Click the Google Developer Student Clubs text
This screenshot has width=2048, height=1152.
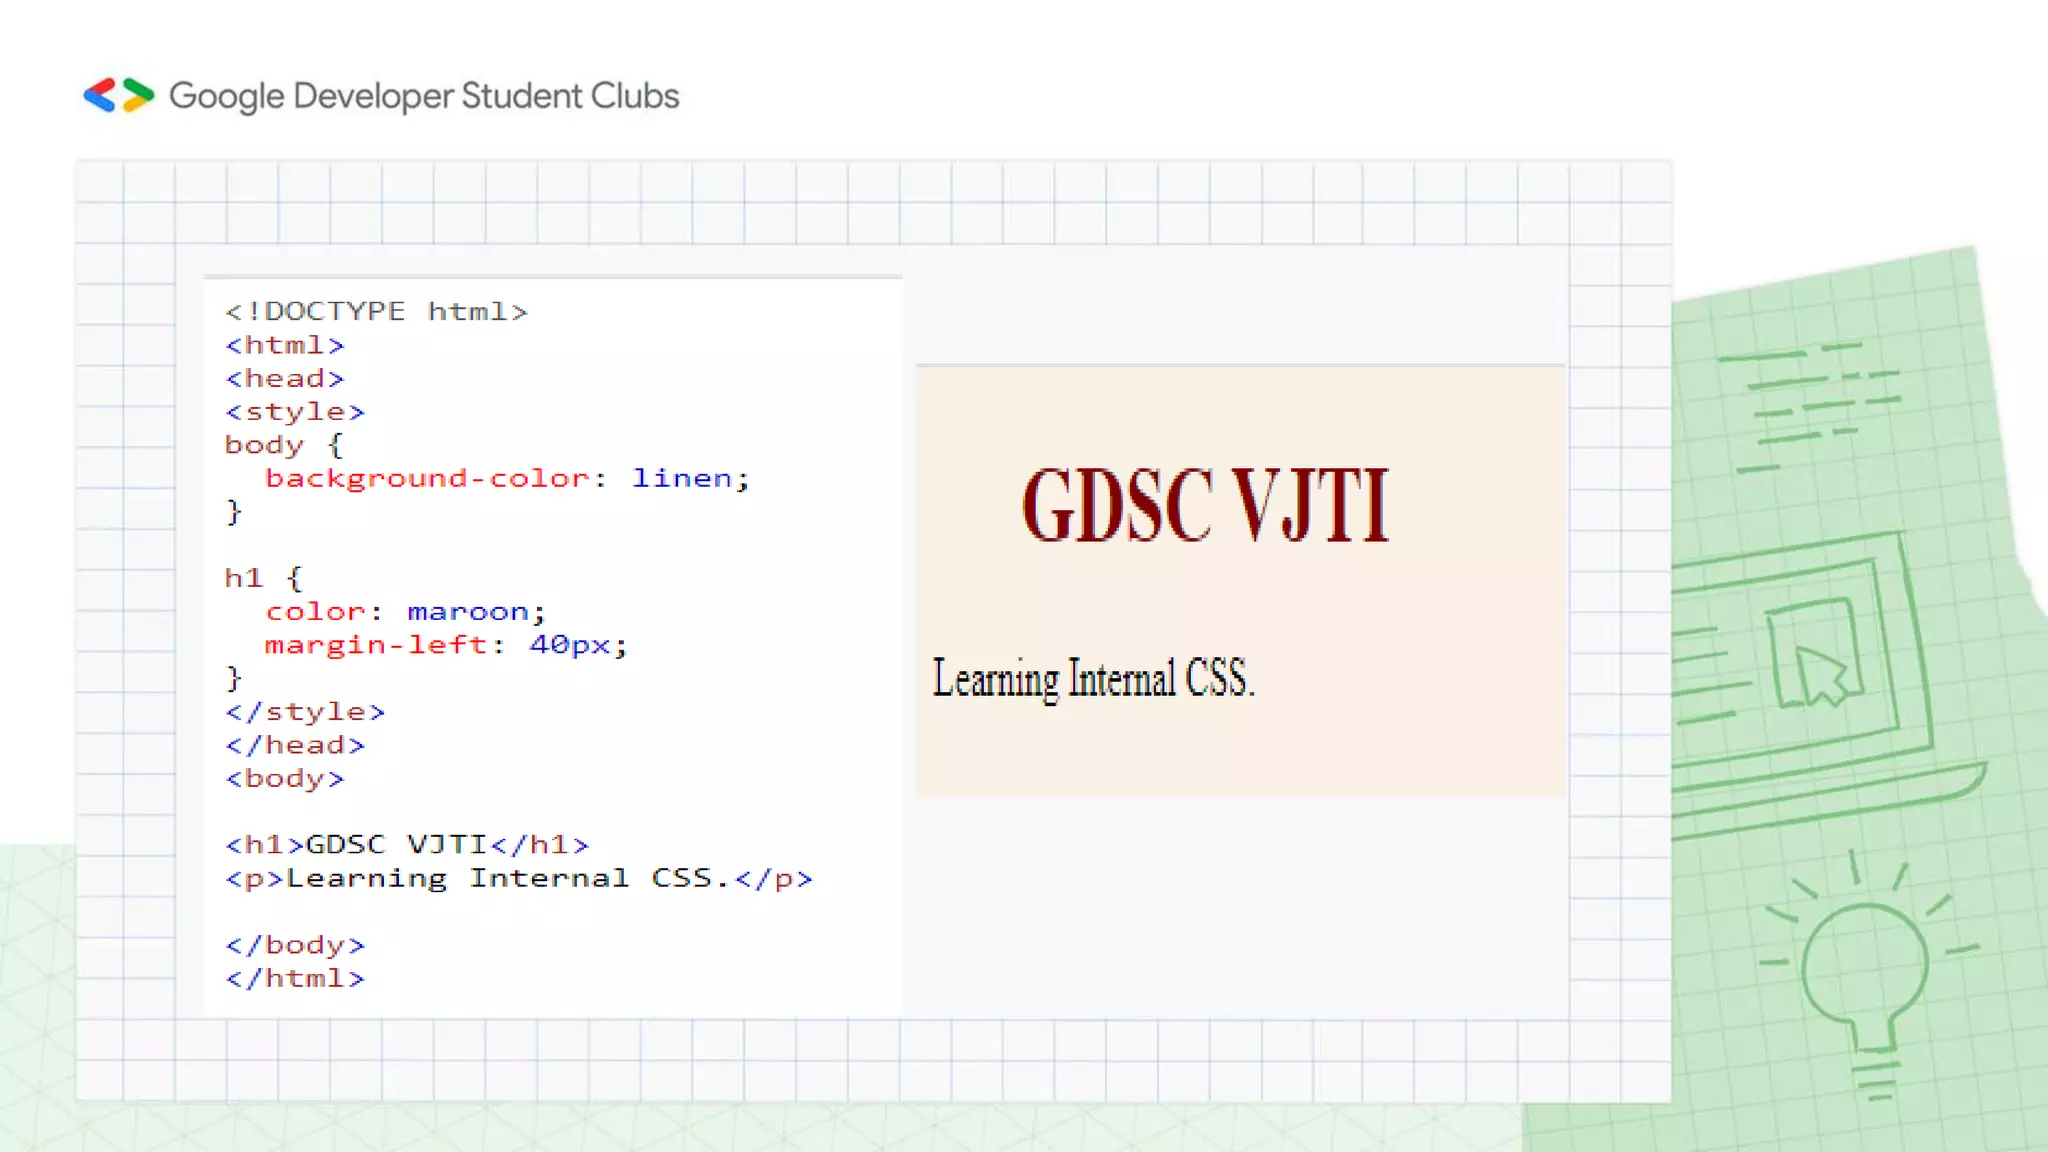click(x=424, y=96)
